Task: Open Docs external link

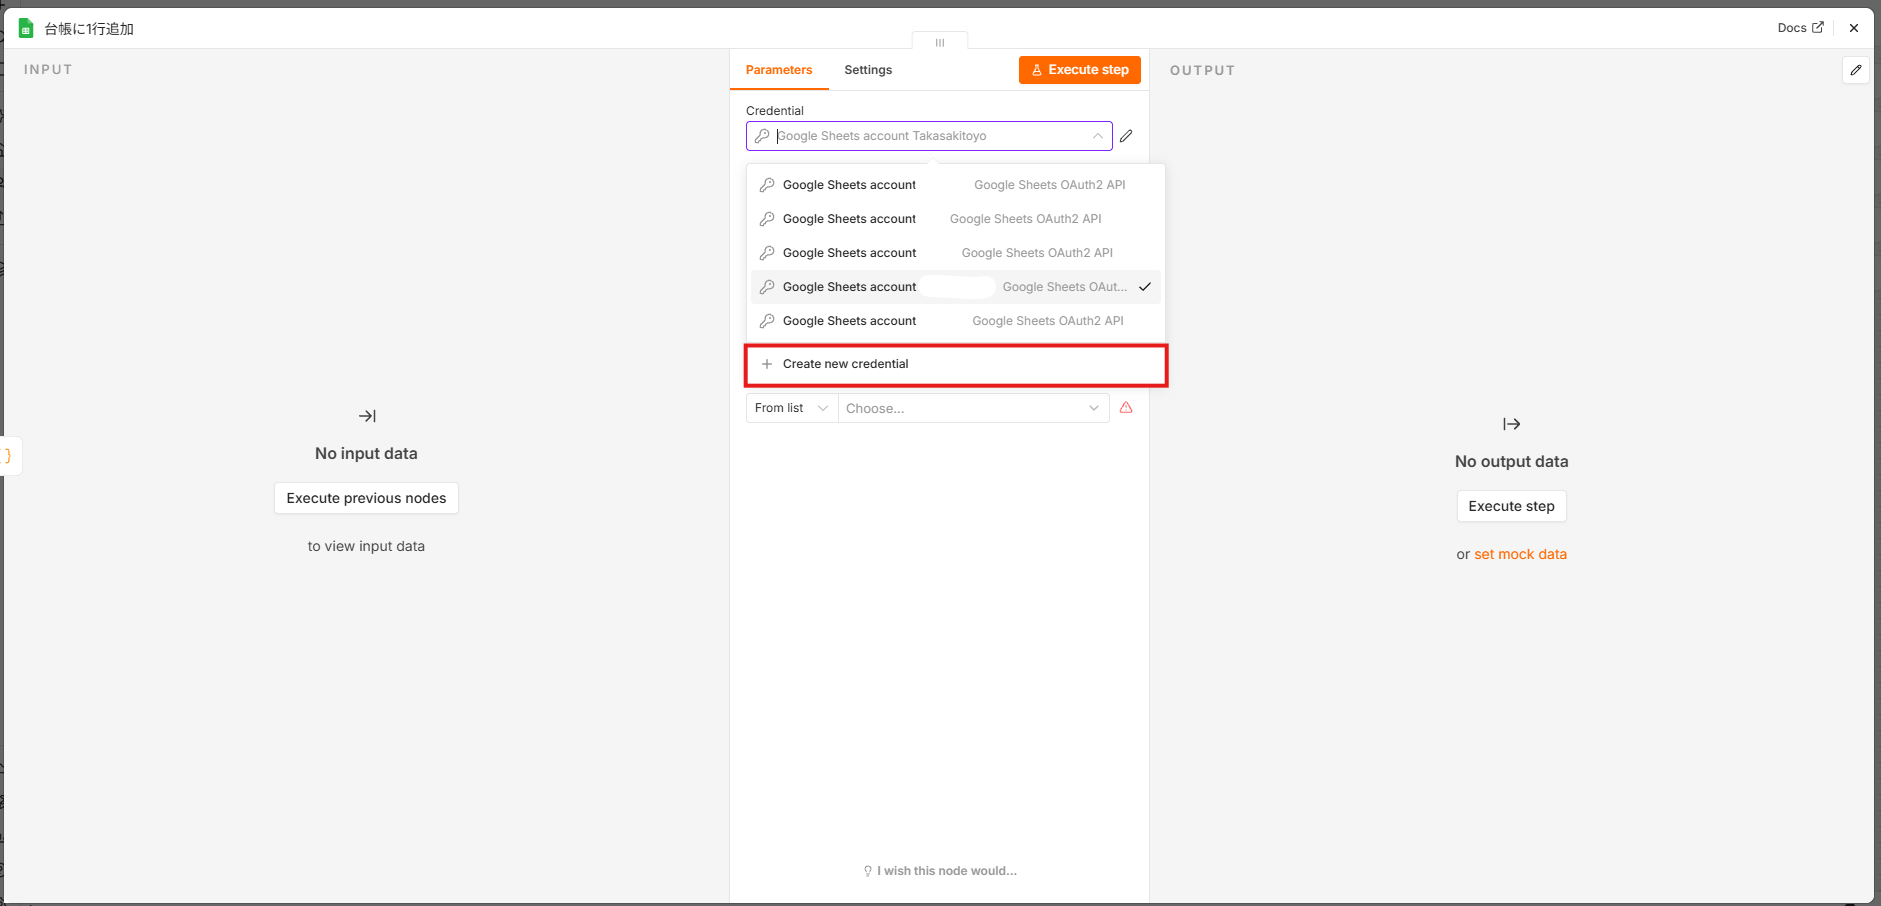Action: (1800, 28)
